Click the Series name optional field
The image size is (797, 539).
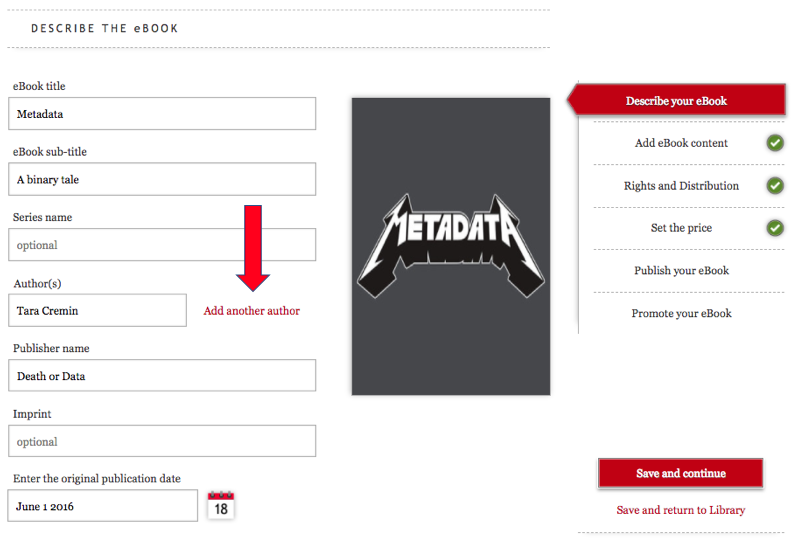coord(164,245)
